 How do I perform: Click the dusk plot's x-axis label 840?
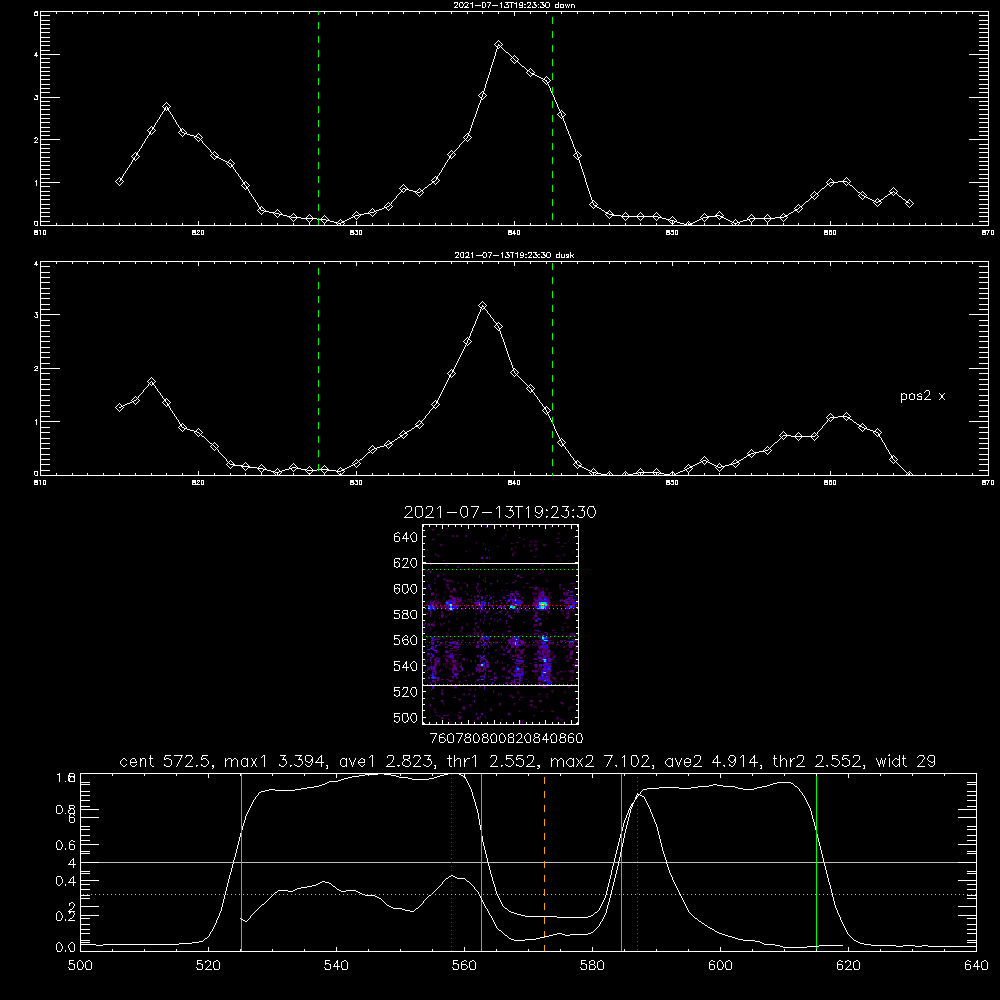click(x=514, y=483)
